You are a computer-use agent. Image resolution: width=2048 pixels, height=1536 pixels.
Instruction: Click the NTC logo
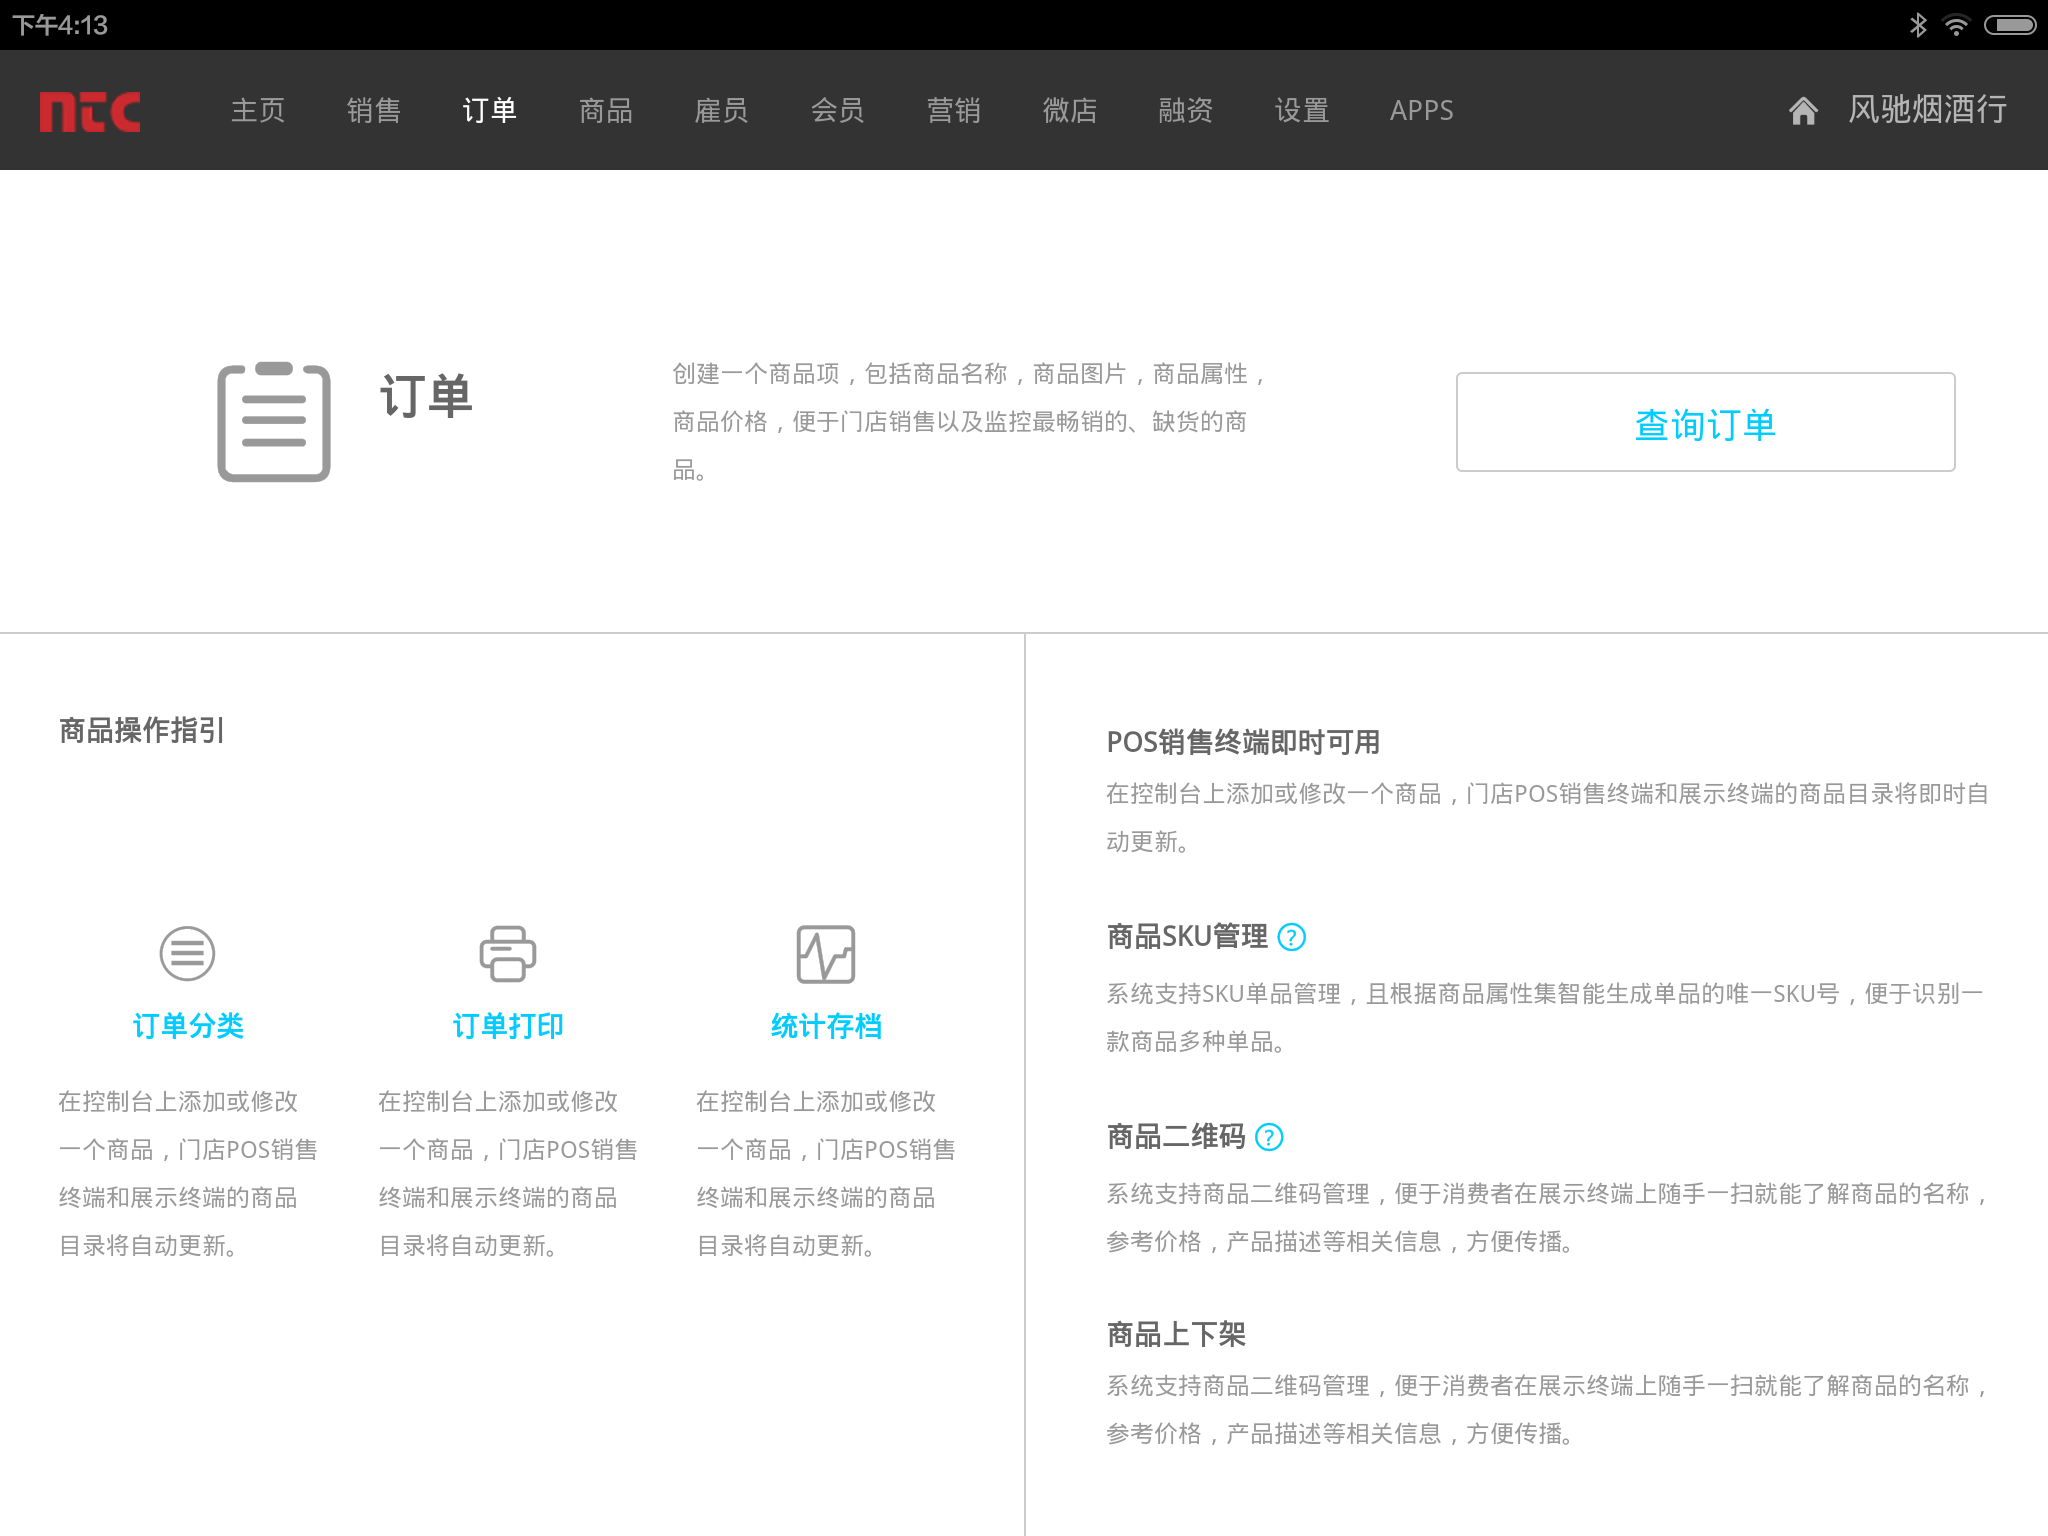click(x=90, y=111)
